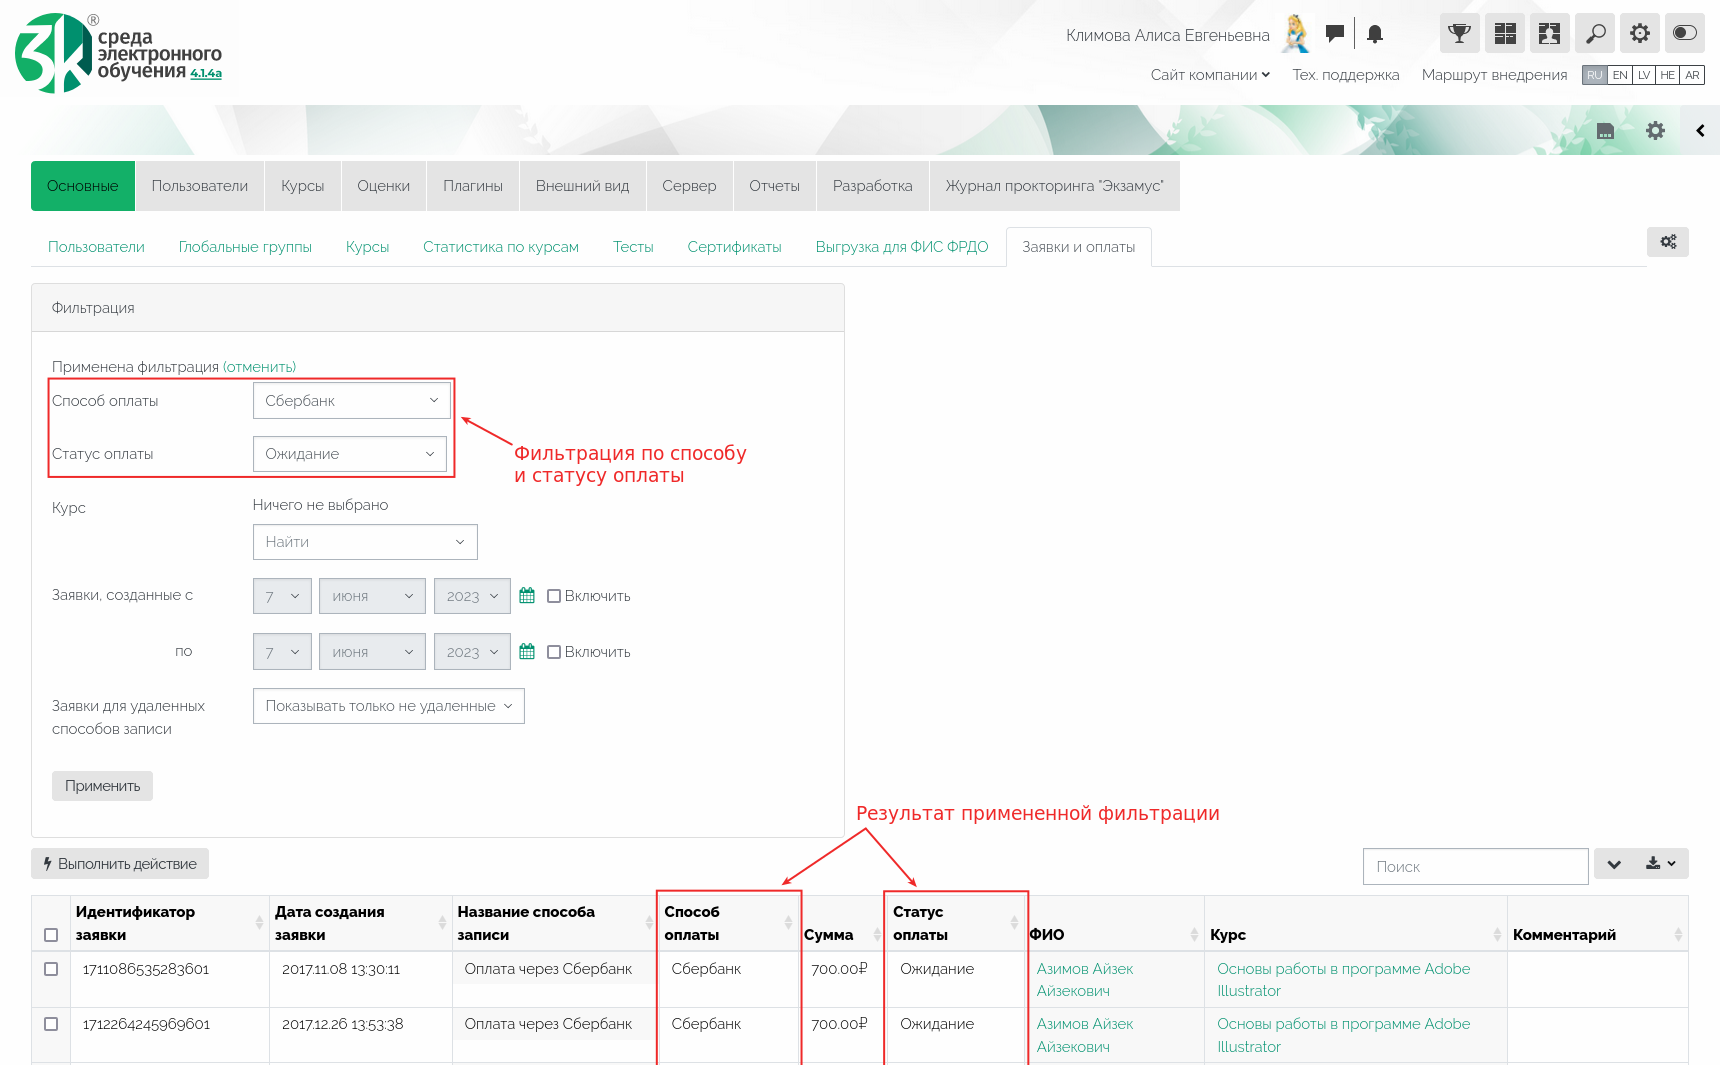Click the notifications bell icon
This screenshot has width=1720, height=1065.
(x=1375, y=34)
